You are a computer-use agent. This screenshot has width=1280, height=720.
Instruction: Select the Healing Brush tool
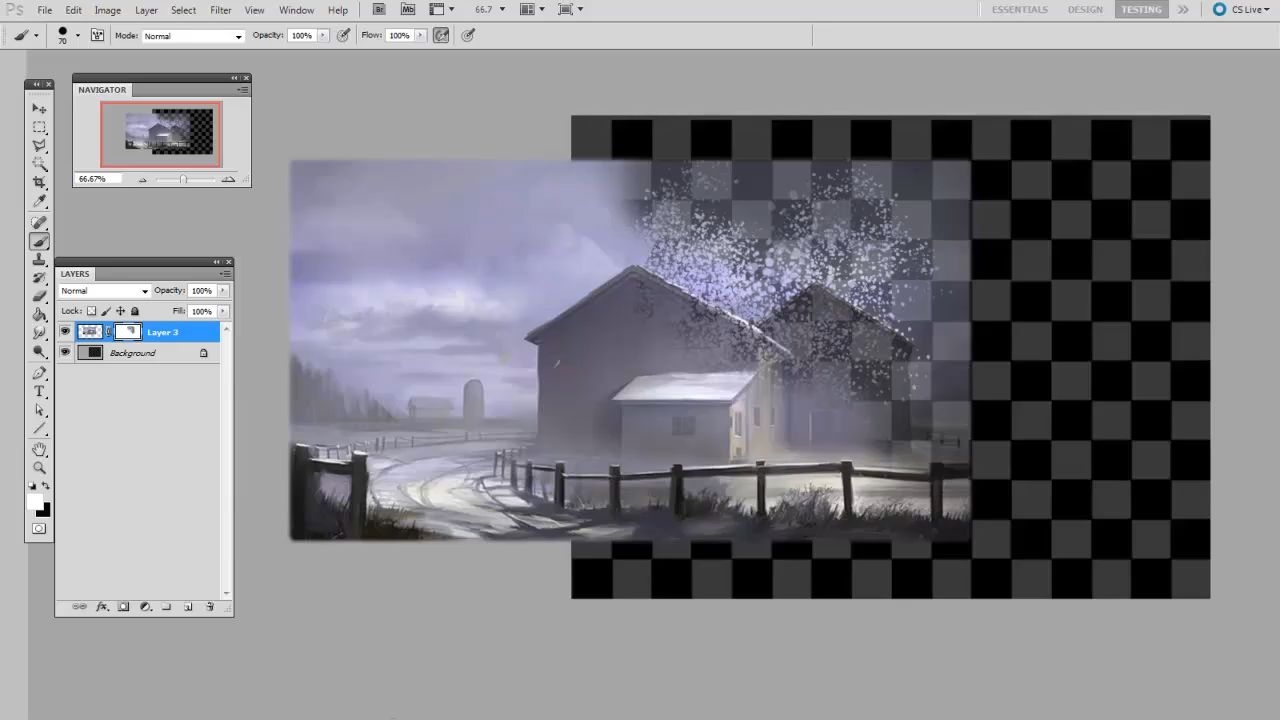click(x=39, y=223)
